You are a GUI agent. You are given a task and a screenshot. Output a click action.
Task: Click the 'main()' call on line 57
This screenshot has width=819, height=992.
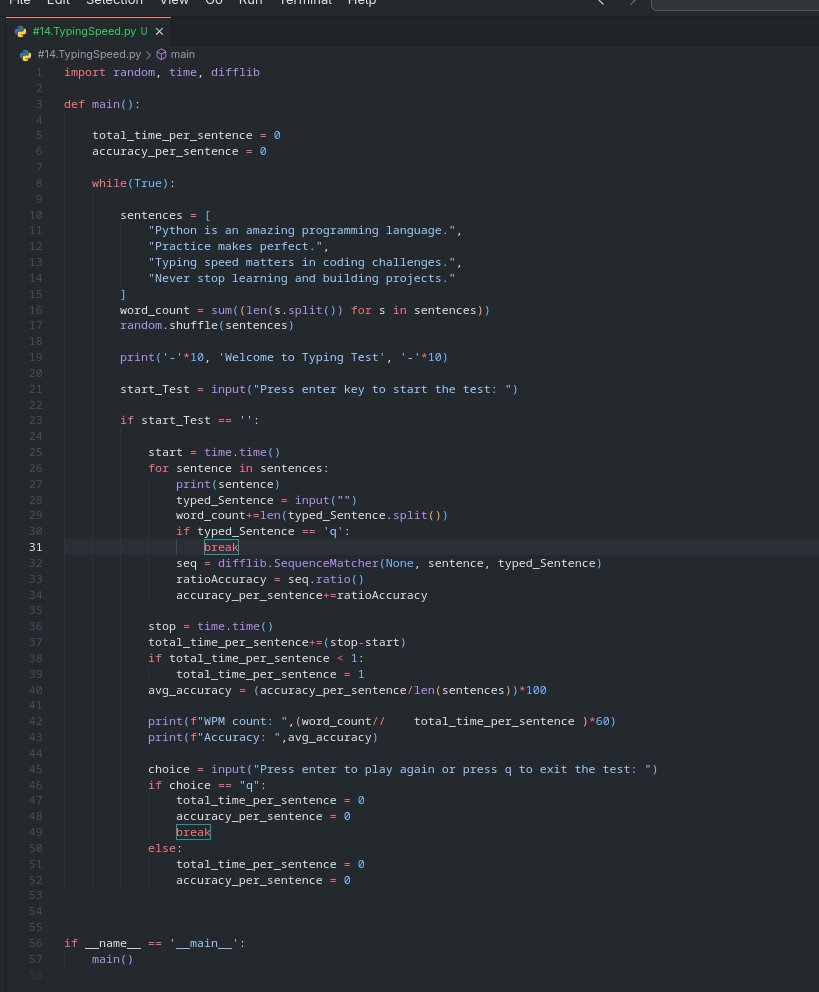[113, 959]
